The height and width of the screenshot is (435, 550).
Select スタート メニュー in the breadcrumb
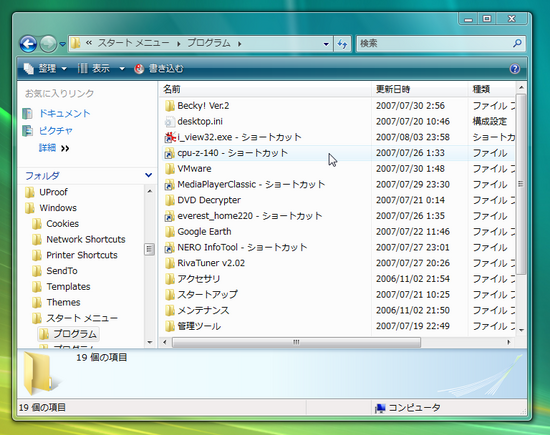coord(133,44)
